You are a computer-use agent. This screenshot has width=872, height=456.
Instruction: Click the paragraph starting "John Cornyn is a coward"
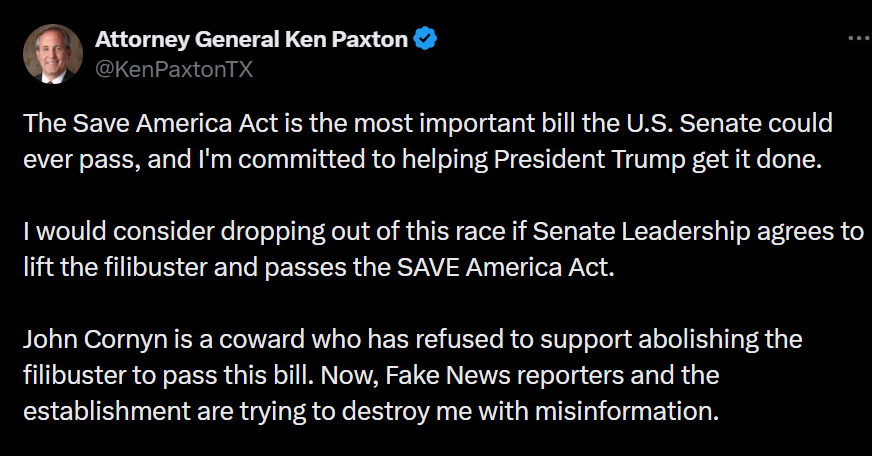(x=411, y=375)
